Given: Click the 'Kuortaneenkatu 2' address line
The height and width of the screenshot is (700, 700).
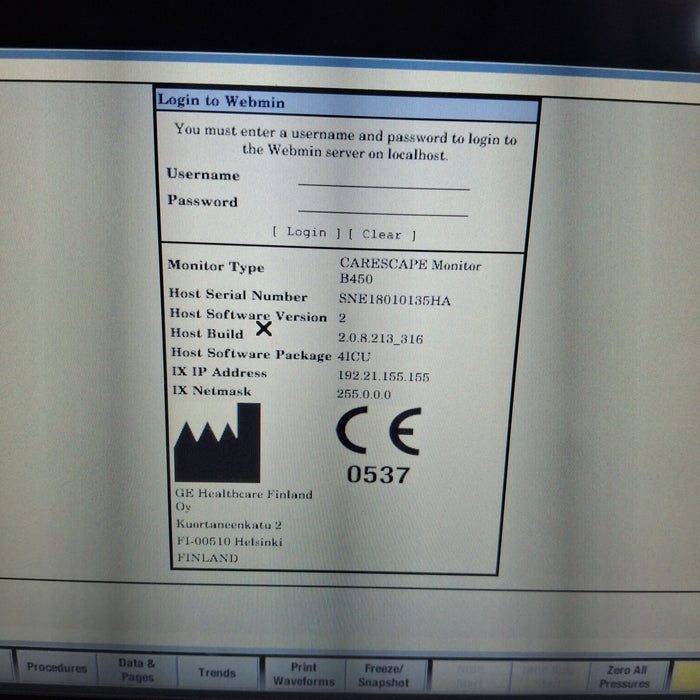Looking at the screenshot, I should [x=229, y=524].
